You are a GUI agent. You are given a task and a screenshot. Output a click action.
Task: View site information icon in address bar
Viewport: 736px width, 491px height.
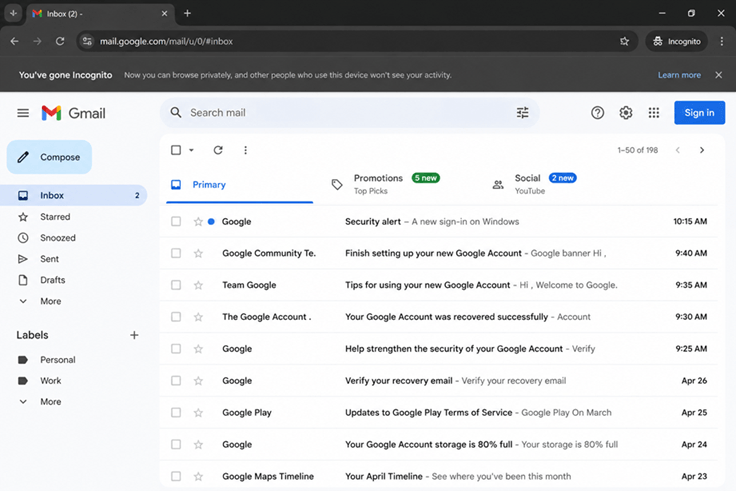click(87, 41)
